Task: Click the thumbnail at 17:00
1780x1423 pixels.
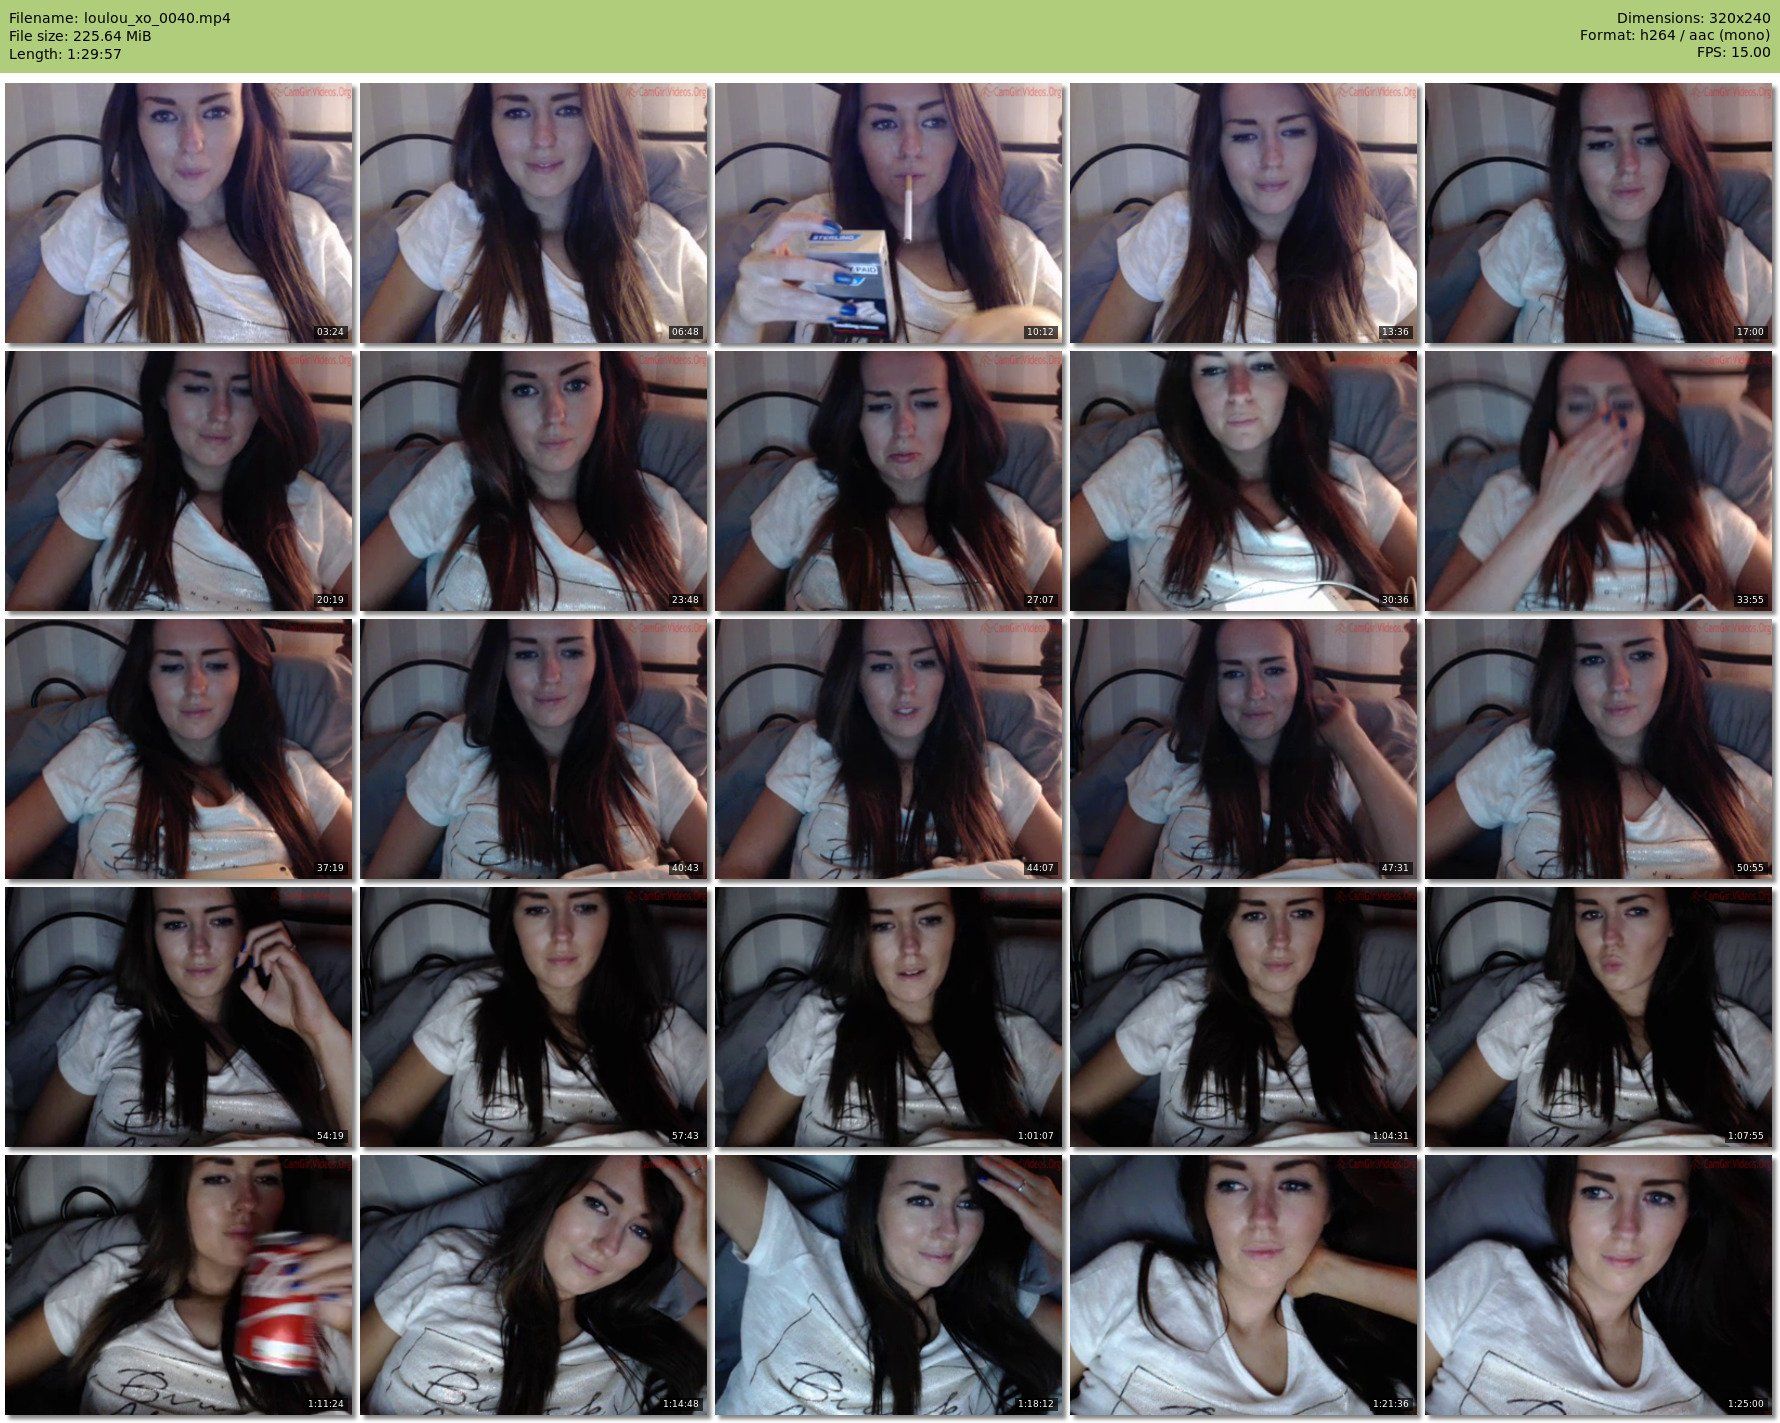Action: 1598,213
